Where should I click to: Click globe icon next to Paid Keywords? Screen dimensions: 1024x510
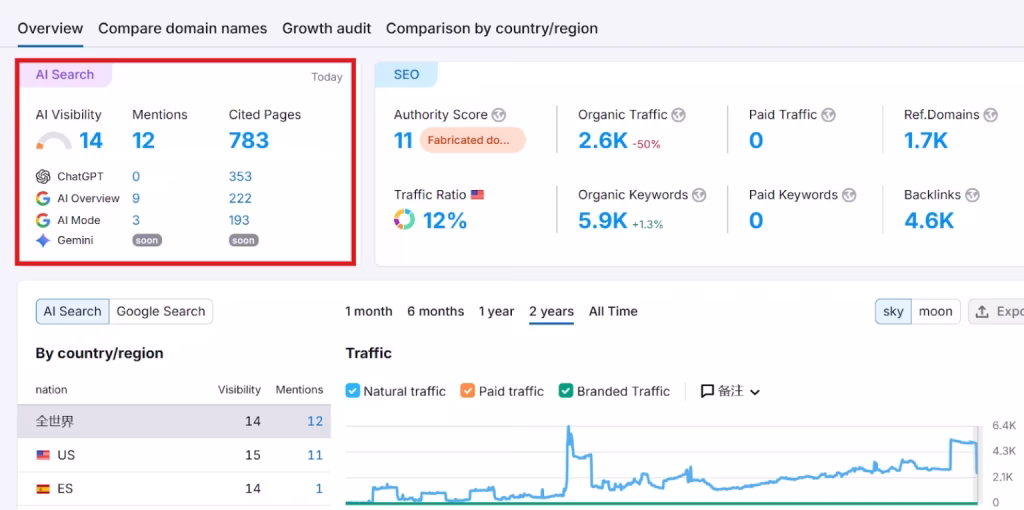click(849, 195)
